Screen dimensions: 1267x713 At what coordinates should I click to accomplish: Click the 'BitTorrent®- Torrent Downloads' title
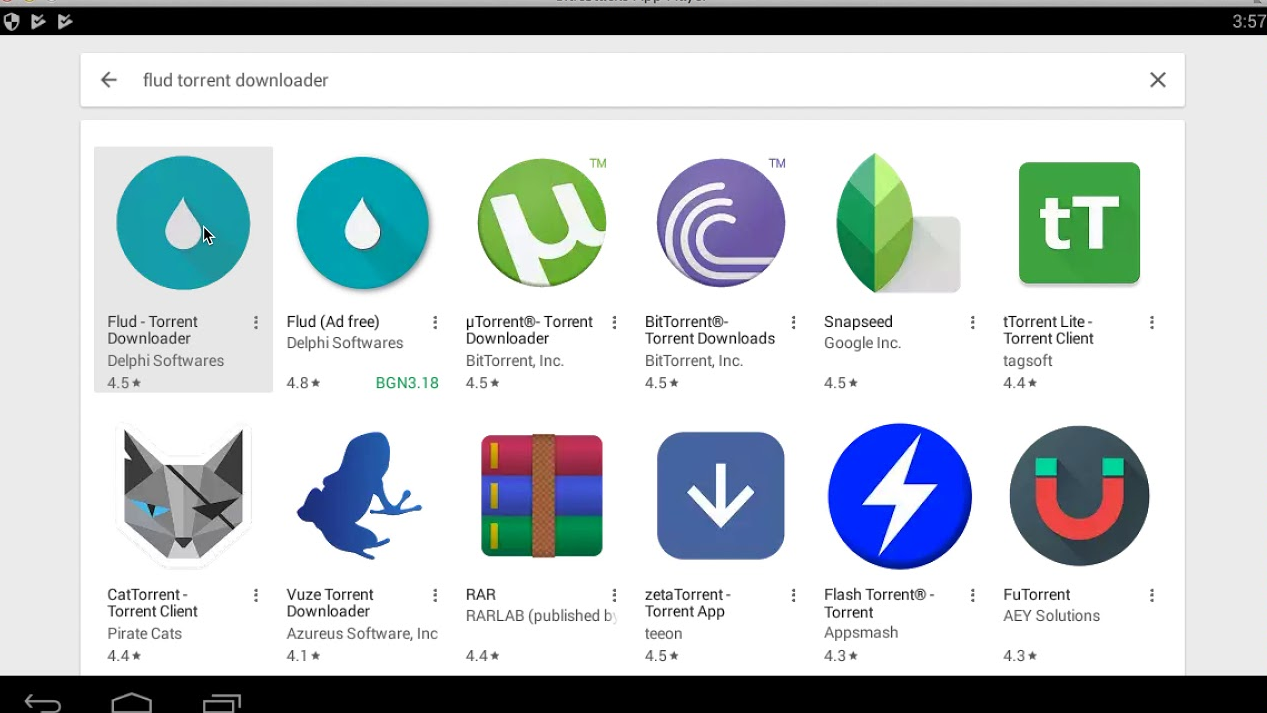pyautogui.click(x=710, y=330)
